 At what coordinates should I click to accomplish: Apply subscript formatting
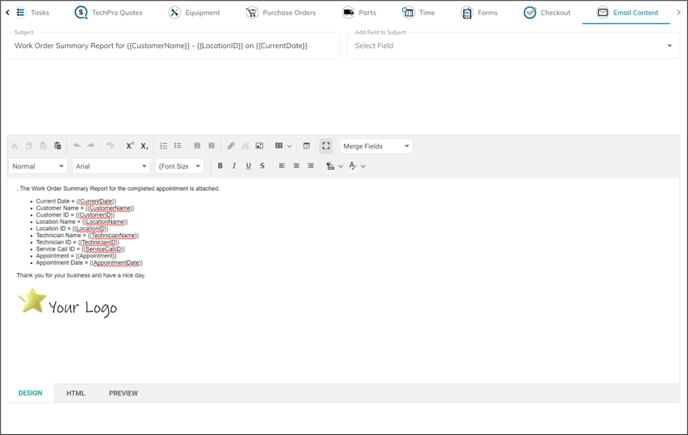tap(144, 146)
